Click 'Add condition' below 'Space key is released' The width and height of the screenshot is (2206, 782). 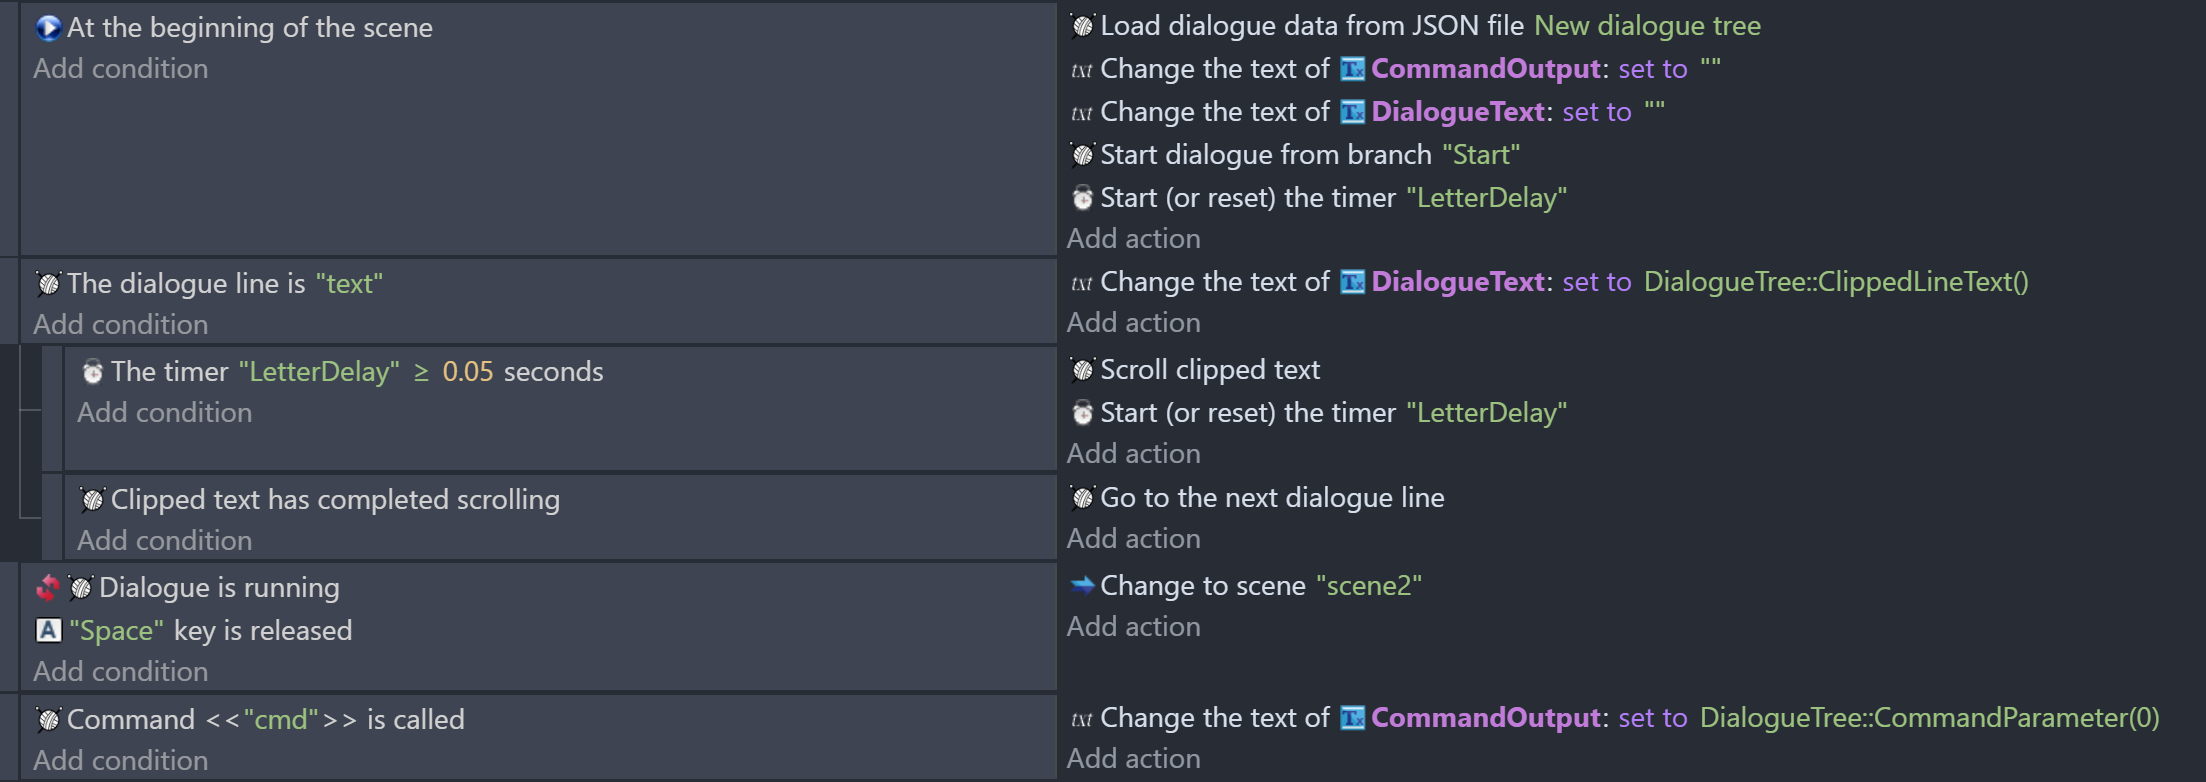point(121,672)
